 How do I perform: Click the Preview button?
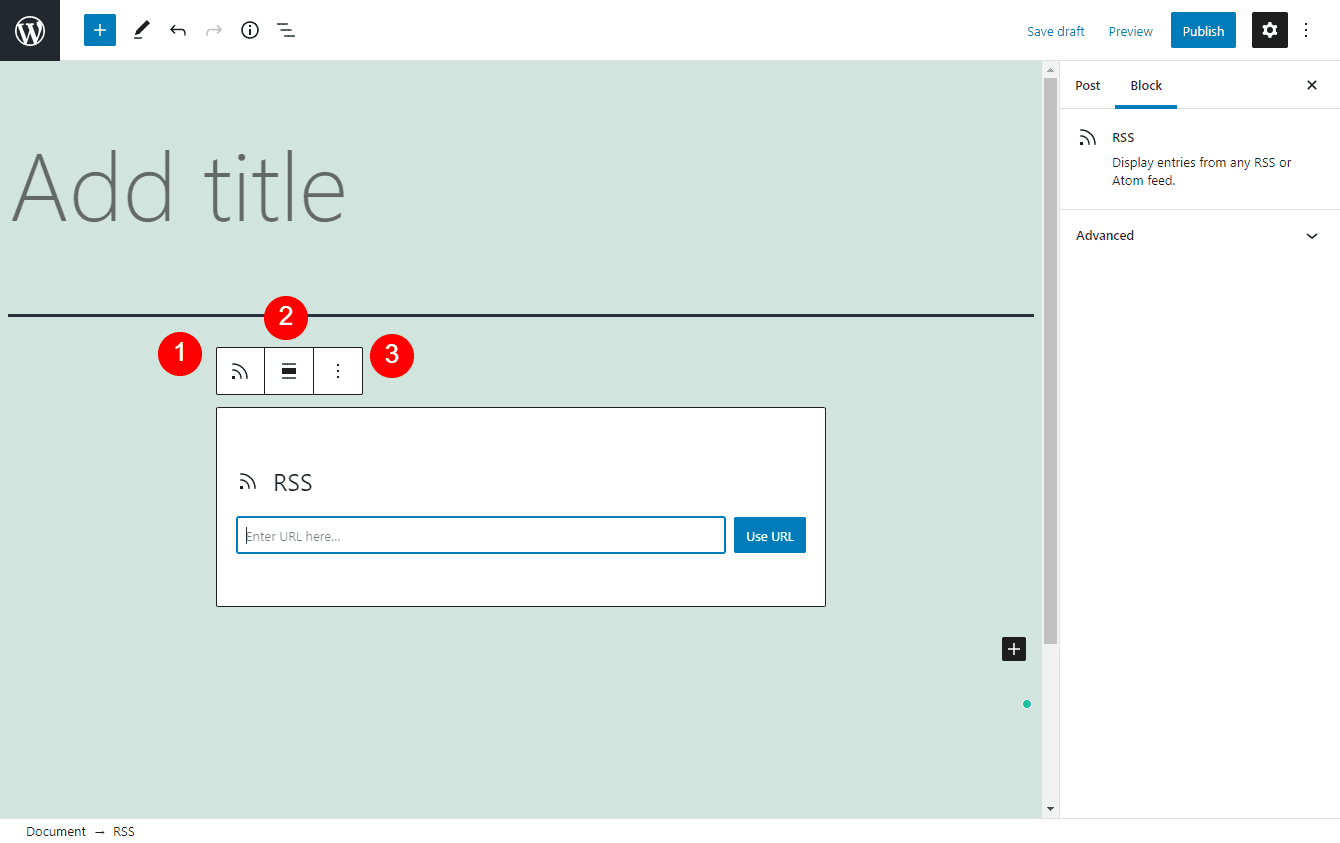tap(1130, 31)
